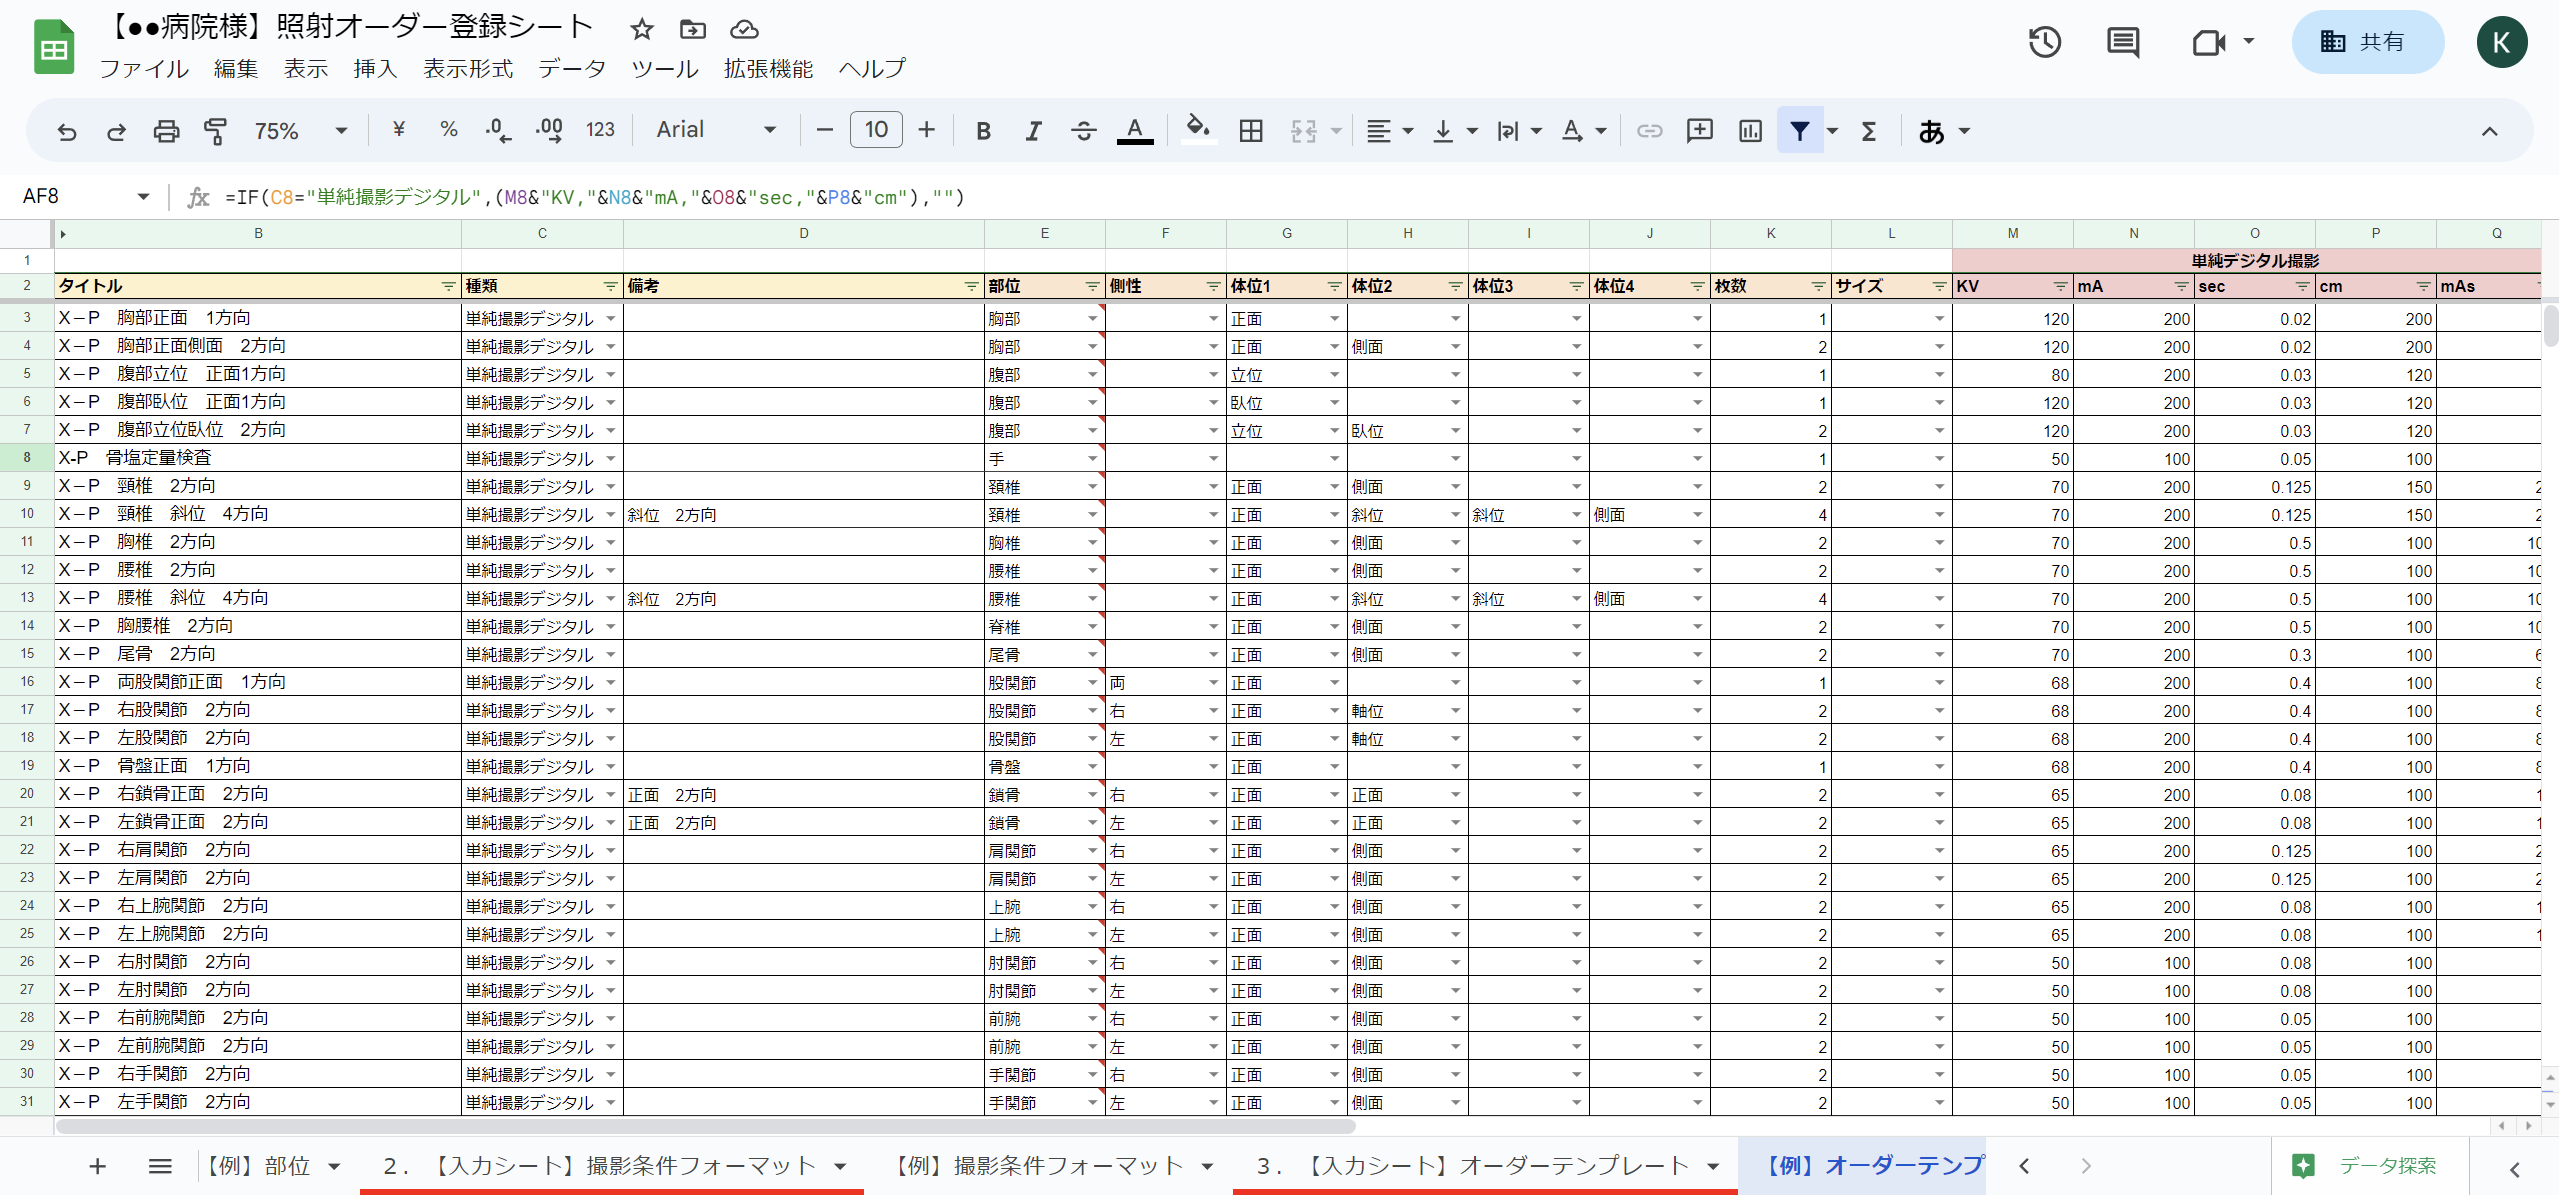Viewport: 2559px width, 1196px height.
Task: Select the paint format roller
Action: [x=215, y=131]
